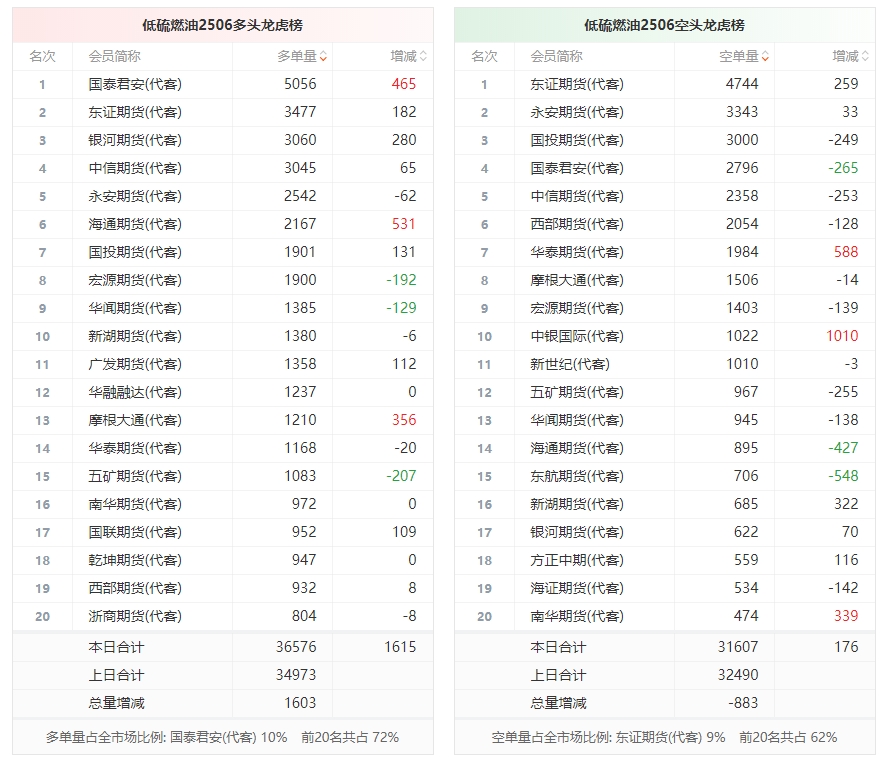Click 永安期货(代客) in short table rank 2

tap(577, 112)
